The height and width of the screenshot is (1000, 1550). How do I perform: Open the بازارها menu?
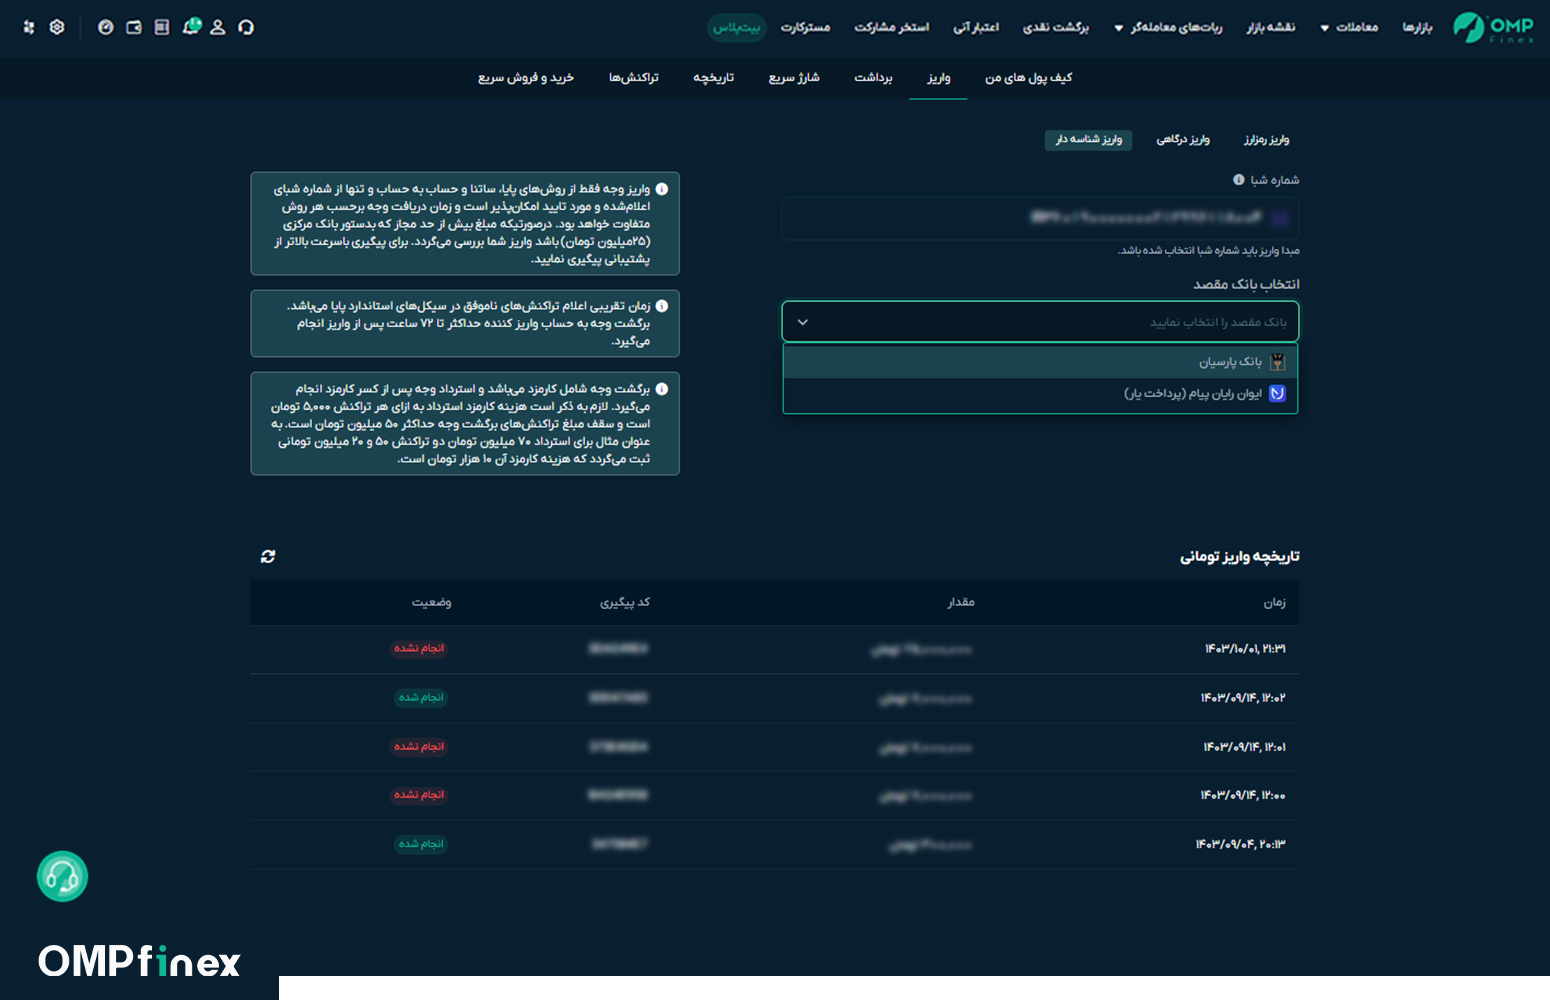pos(1417,27)
